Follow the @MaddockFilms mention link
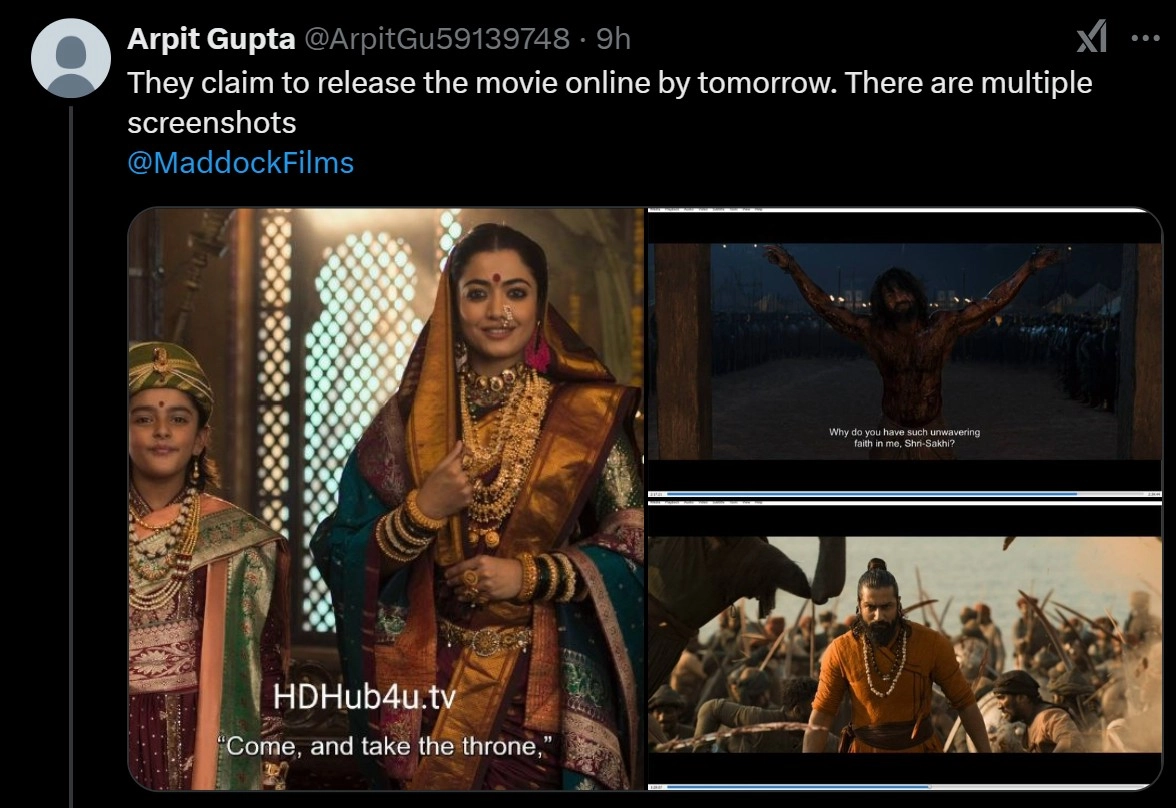This screenshot has height=808, width=1176. click(x=240, y=163)
